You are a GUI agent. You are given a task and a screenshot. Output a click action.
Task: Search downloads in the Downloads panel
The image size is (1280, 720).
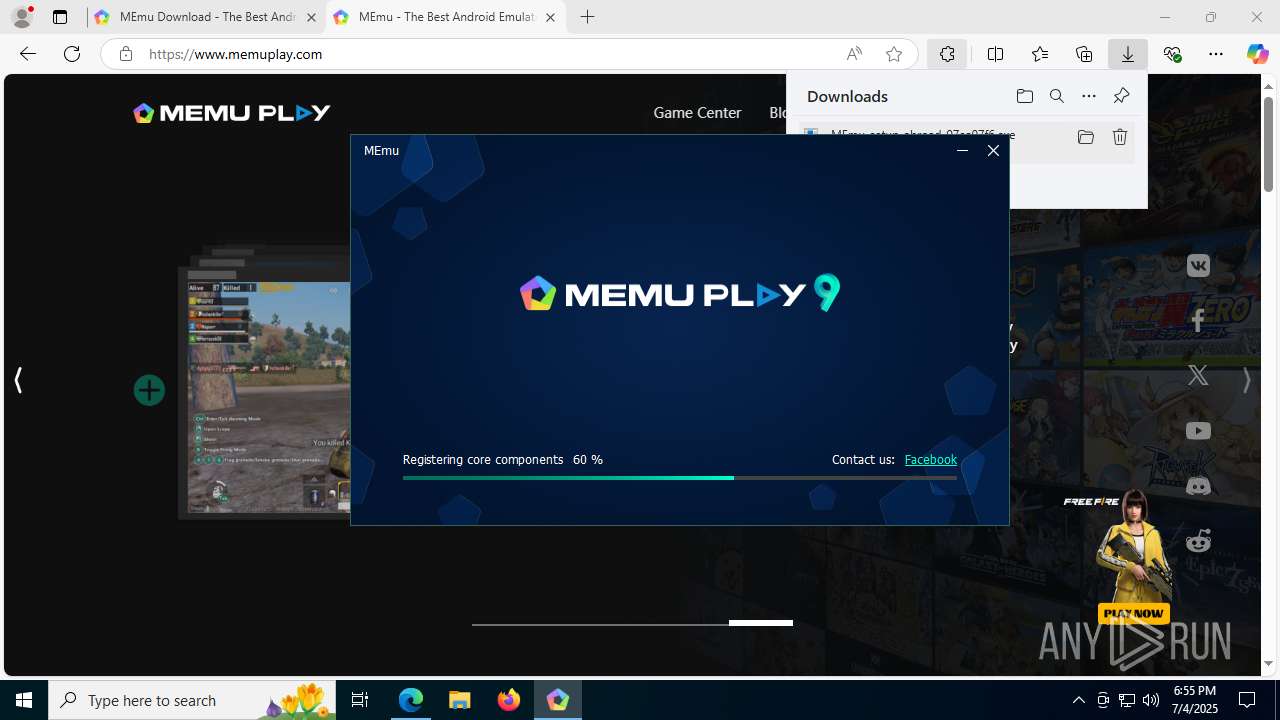[x=1056, y=96]
